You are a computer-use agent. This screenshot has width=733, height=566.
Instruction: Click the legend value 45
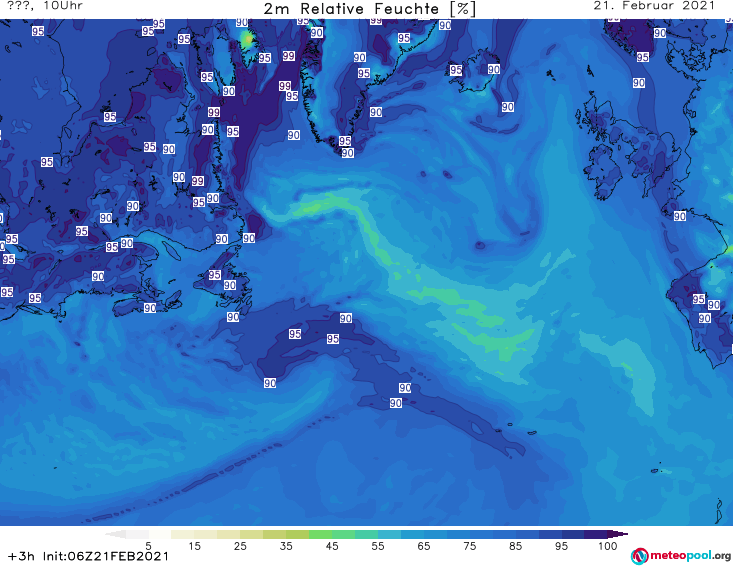pos(331,546)
